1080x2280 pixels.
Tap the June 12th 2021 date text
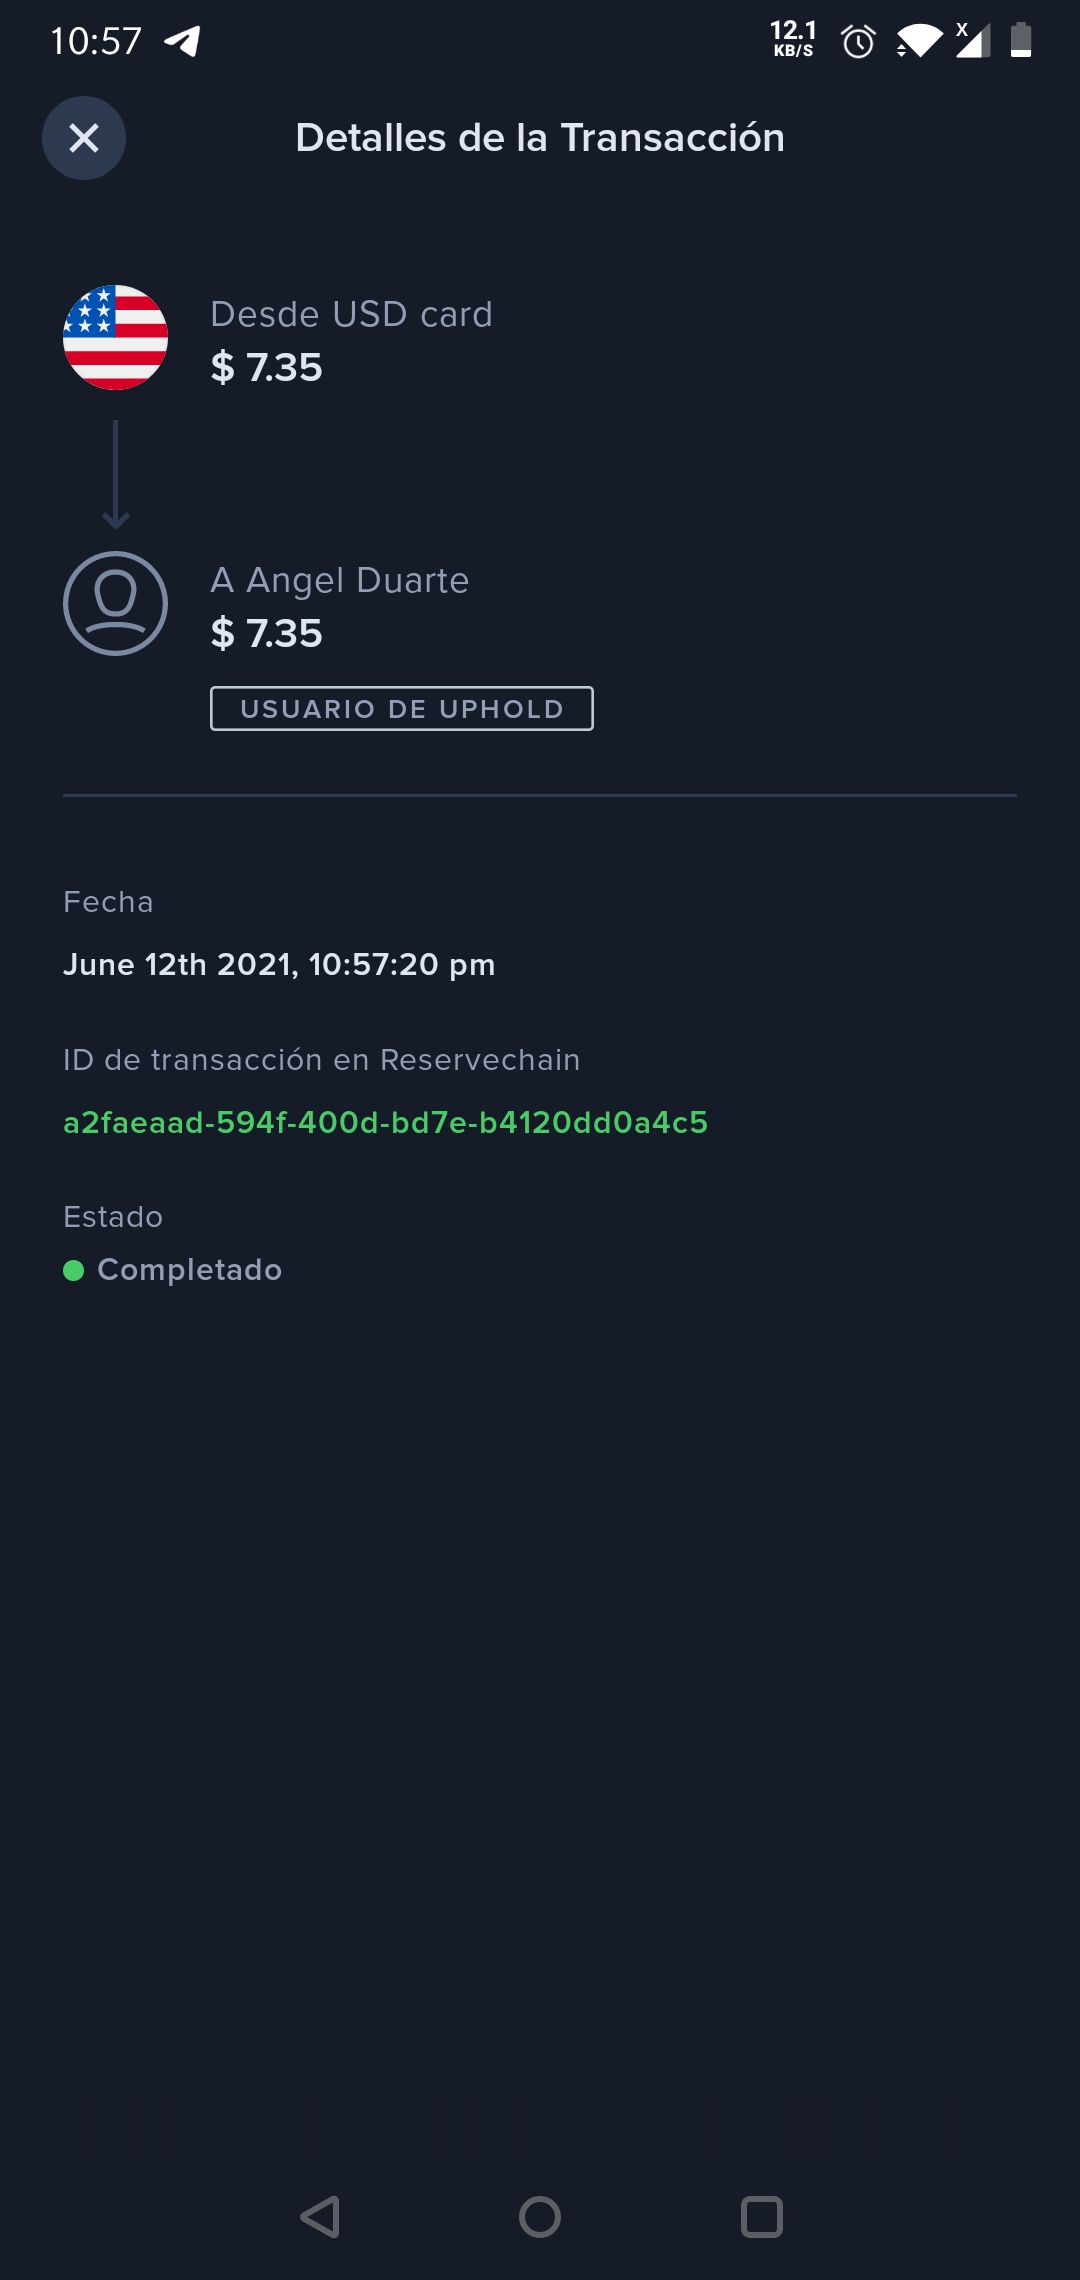(279, 965)
